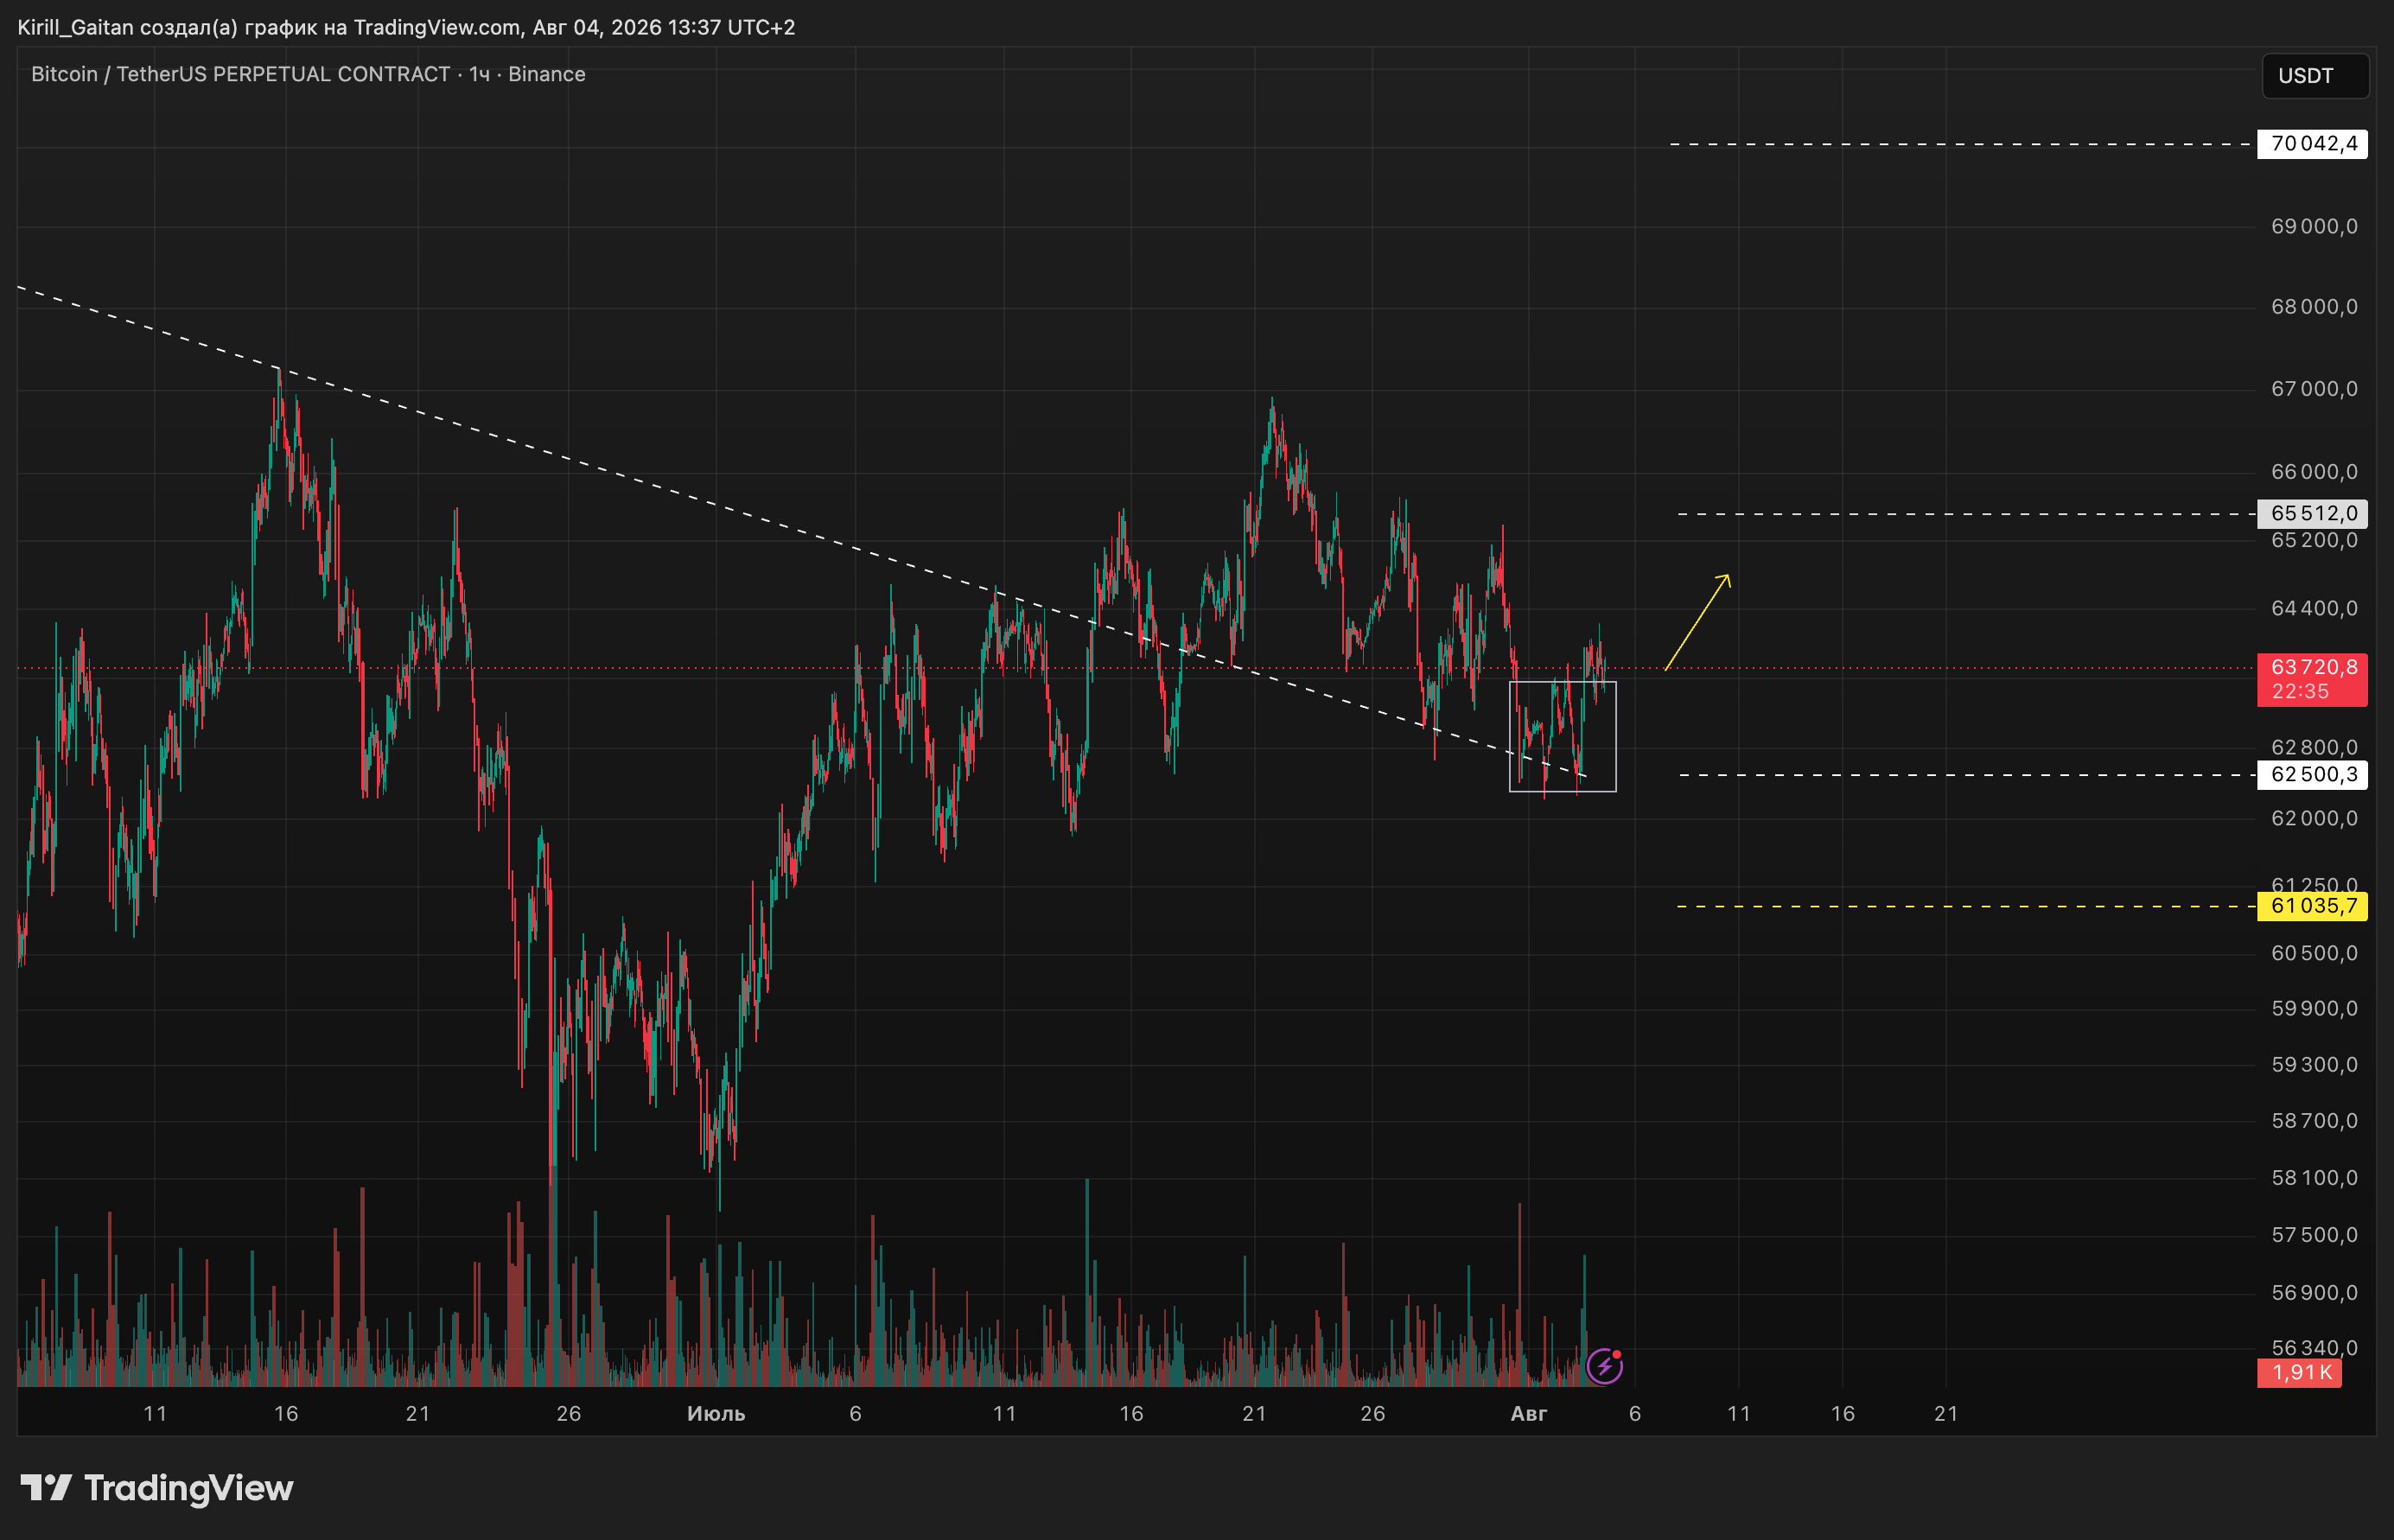Screen dimensions: 2394x1540
Task: Click 62 800,0 on the price scale
Action: point(2314,748)
